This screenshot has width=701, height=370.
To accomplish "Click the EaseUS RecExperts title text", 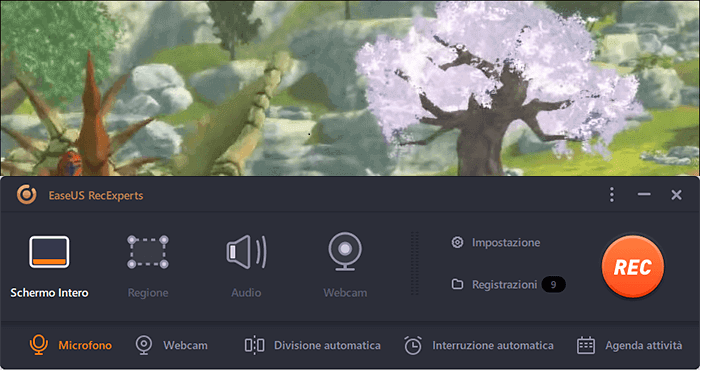I will click(96, 195).
